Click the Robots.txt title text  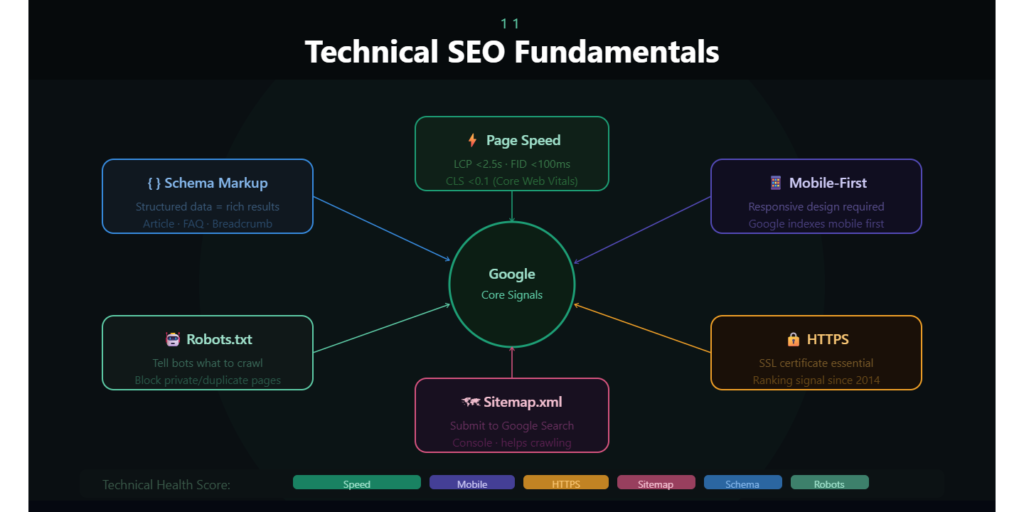[x=219, y=340]
